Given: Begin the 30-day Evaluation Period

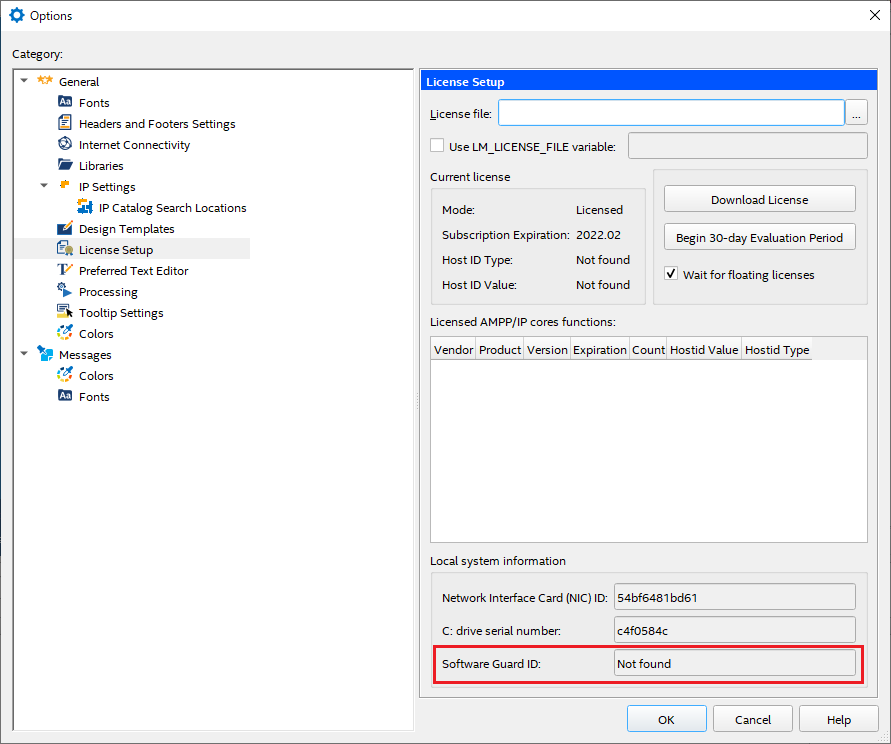Looking at the screenshot, I should click(x=759, y=237).
